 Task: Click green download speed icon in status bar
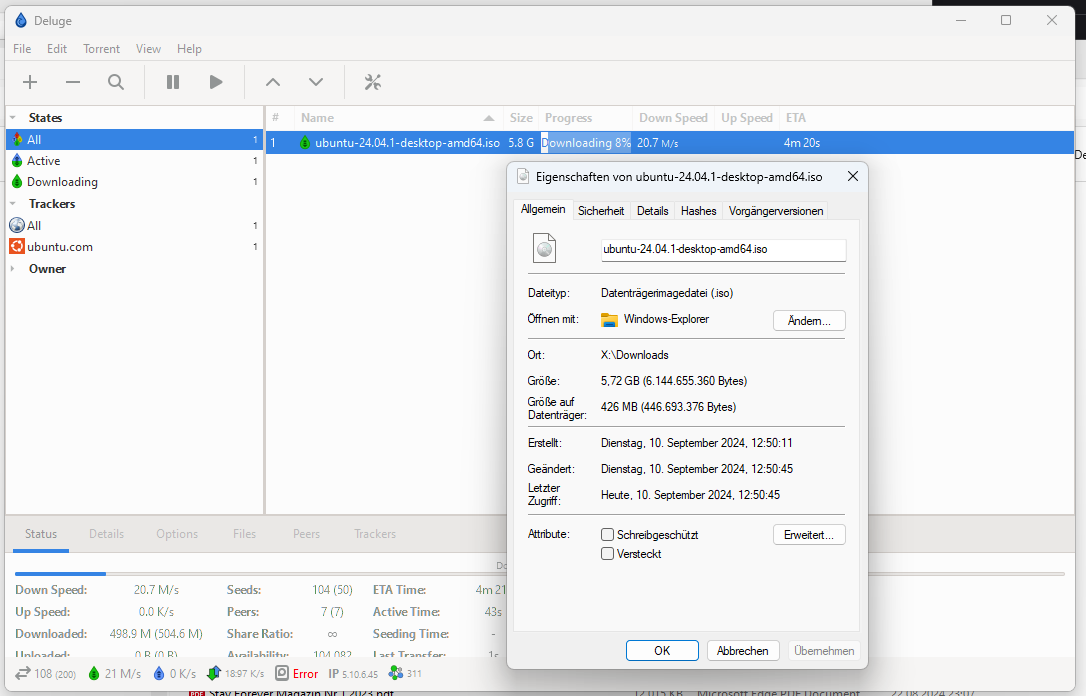(x=94, y=673)
